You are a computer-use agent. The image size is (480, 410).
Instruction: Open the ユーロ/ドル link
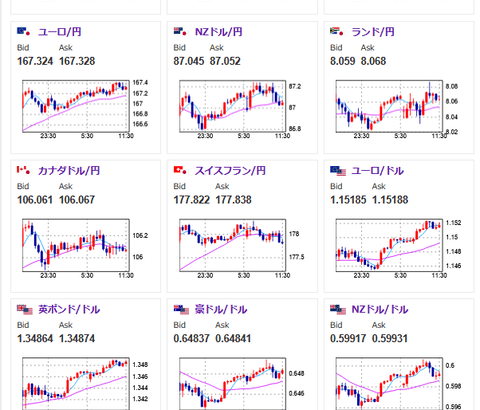378,171
